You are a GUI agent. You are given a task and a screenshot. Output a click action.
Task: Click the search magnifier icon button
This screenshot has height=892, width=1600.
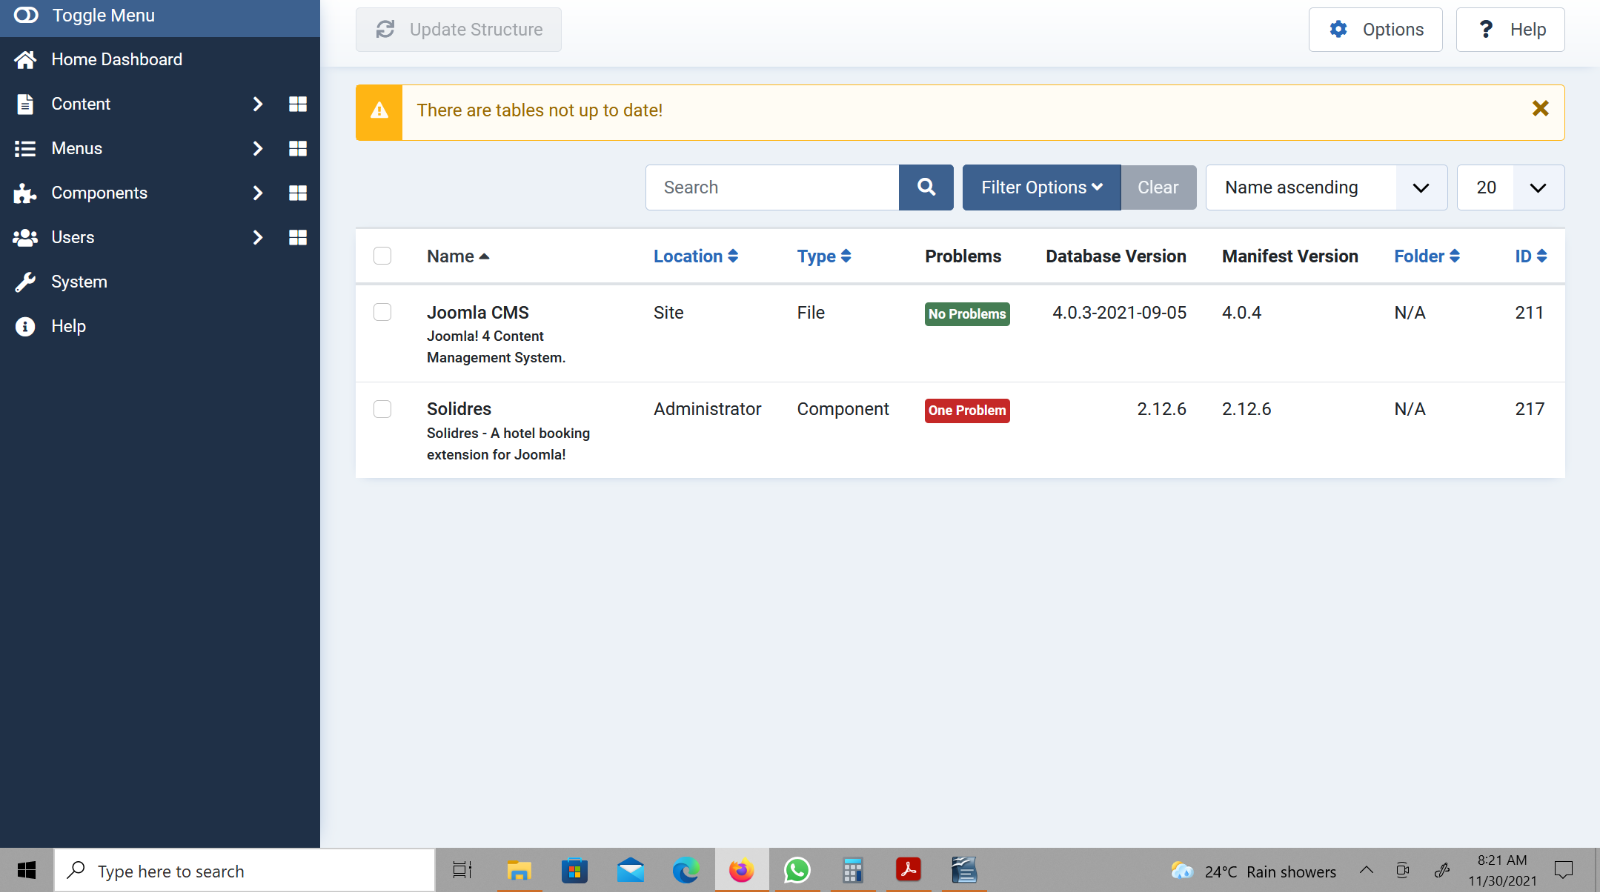[x=926, y=187]
